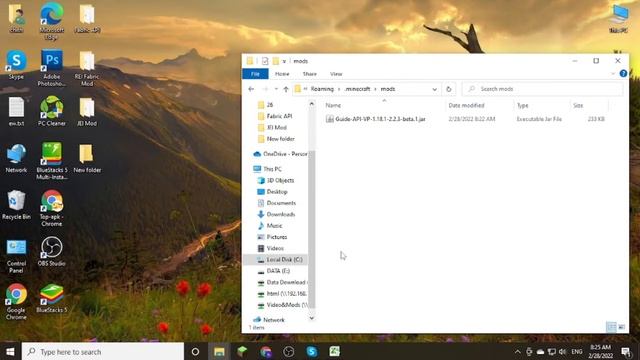Click the Cortana circle in taskbar
The image size is (640, 360).
195,351
